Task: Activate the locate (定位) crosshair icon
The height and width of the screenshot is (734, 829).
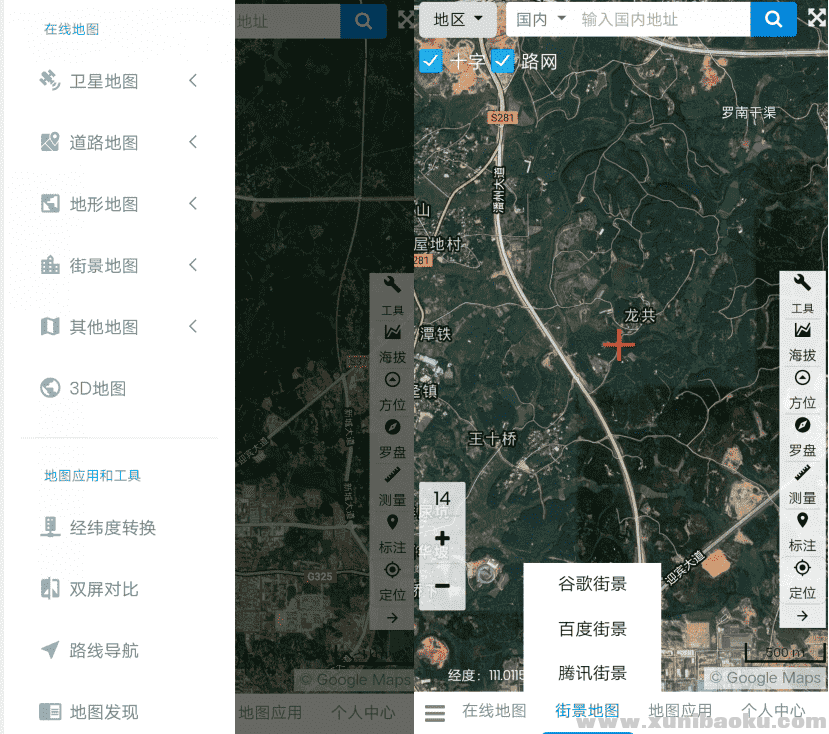Action: pos(802,569)
